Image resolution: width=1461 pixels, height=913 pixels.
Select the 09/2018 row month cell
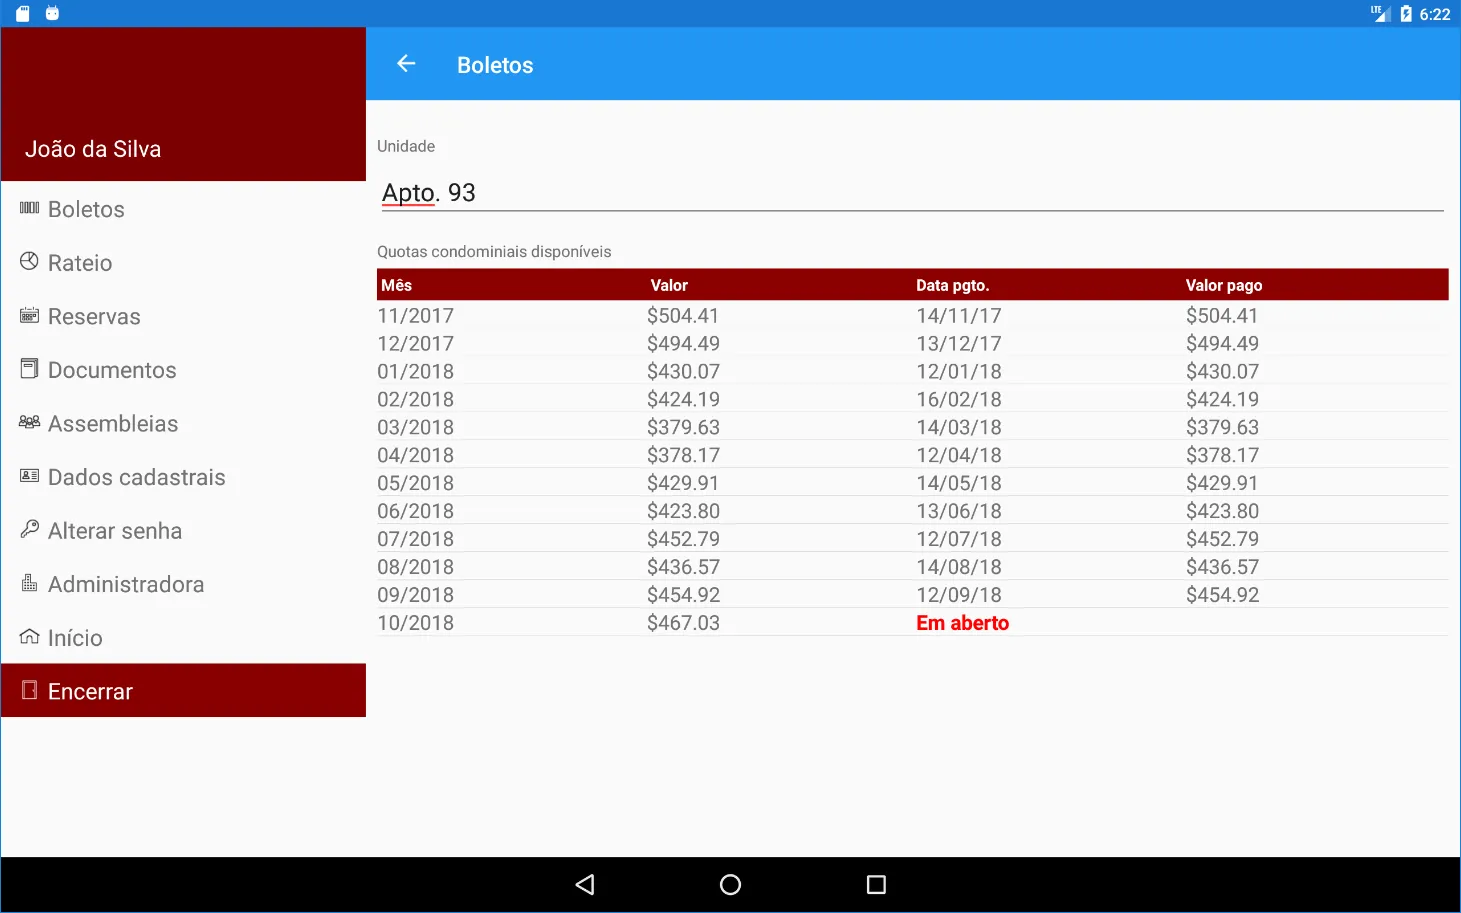[x=415, y=595]
